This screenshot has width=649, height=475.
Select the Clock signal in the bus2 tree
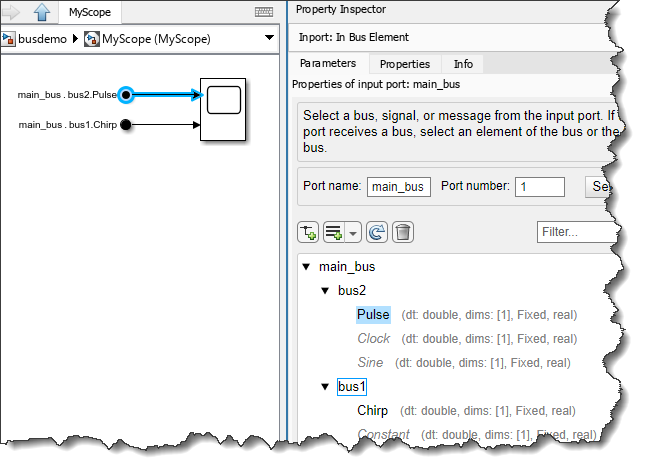pos(373,338)
